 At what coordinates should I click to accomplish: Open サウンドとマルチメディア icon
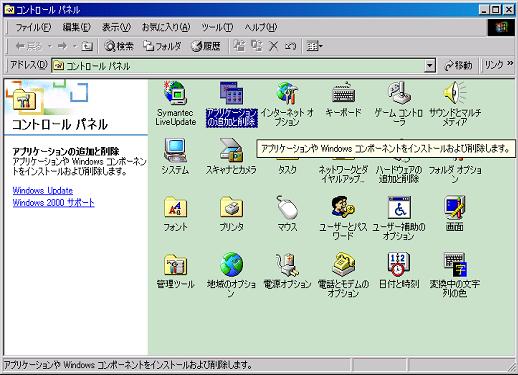(455, 93)
